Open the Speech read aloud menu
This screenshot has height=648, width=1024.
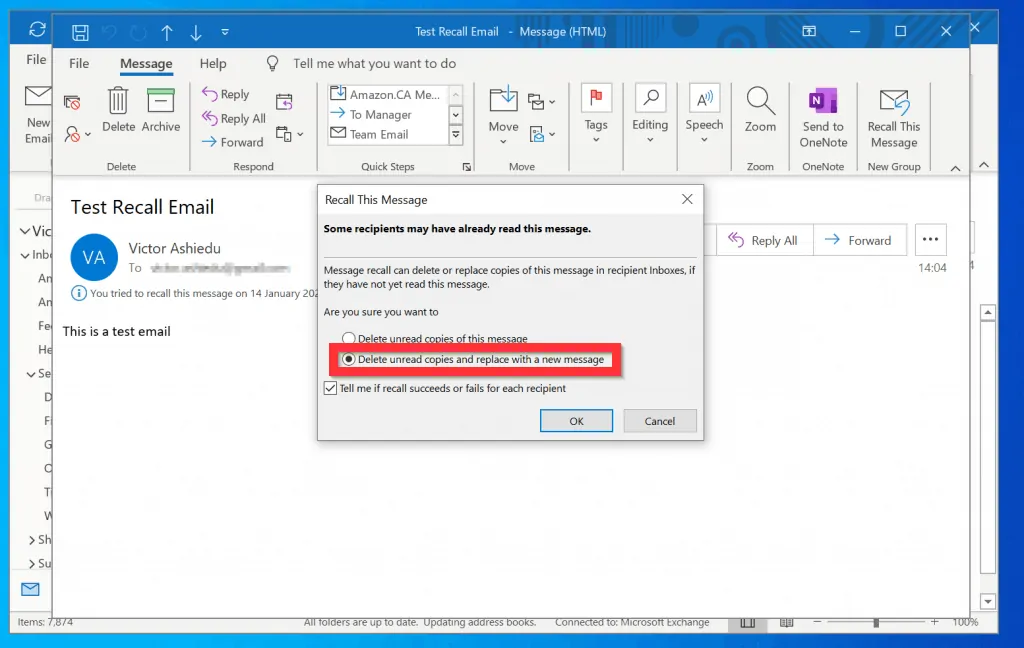point(704,114)
